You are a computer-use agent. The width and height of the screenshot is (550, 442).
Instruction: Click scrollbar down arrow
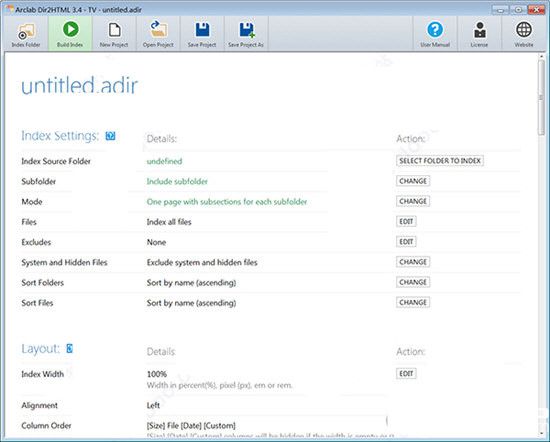point(541,434)
